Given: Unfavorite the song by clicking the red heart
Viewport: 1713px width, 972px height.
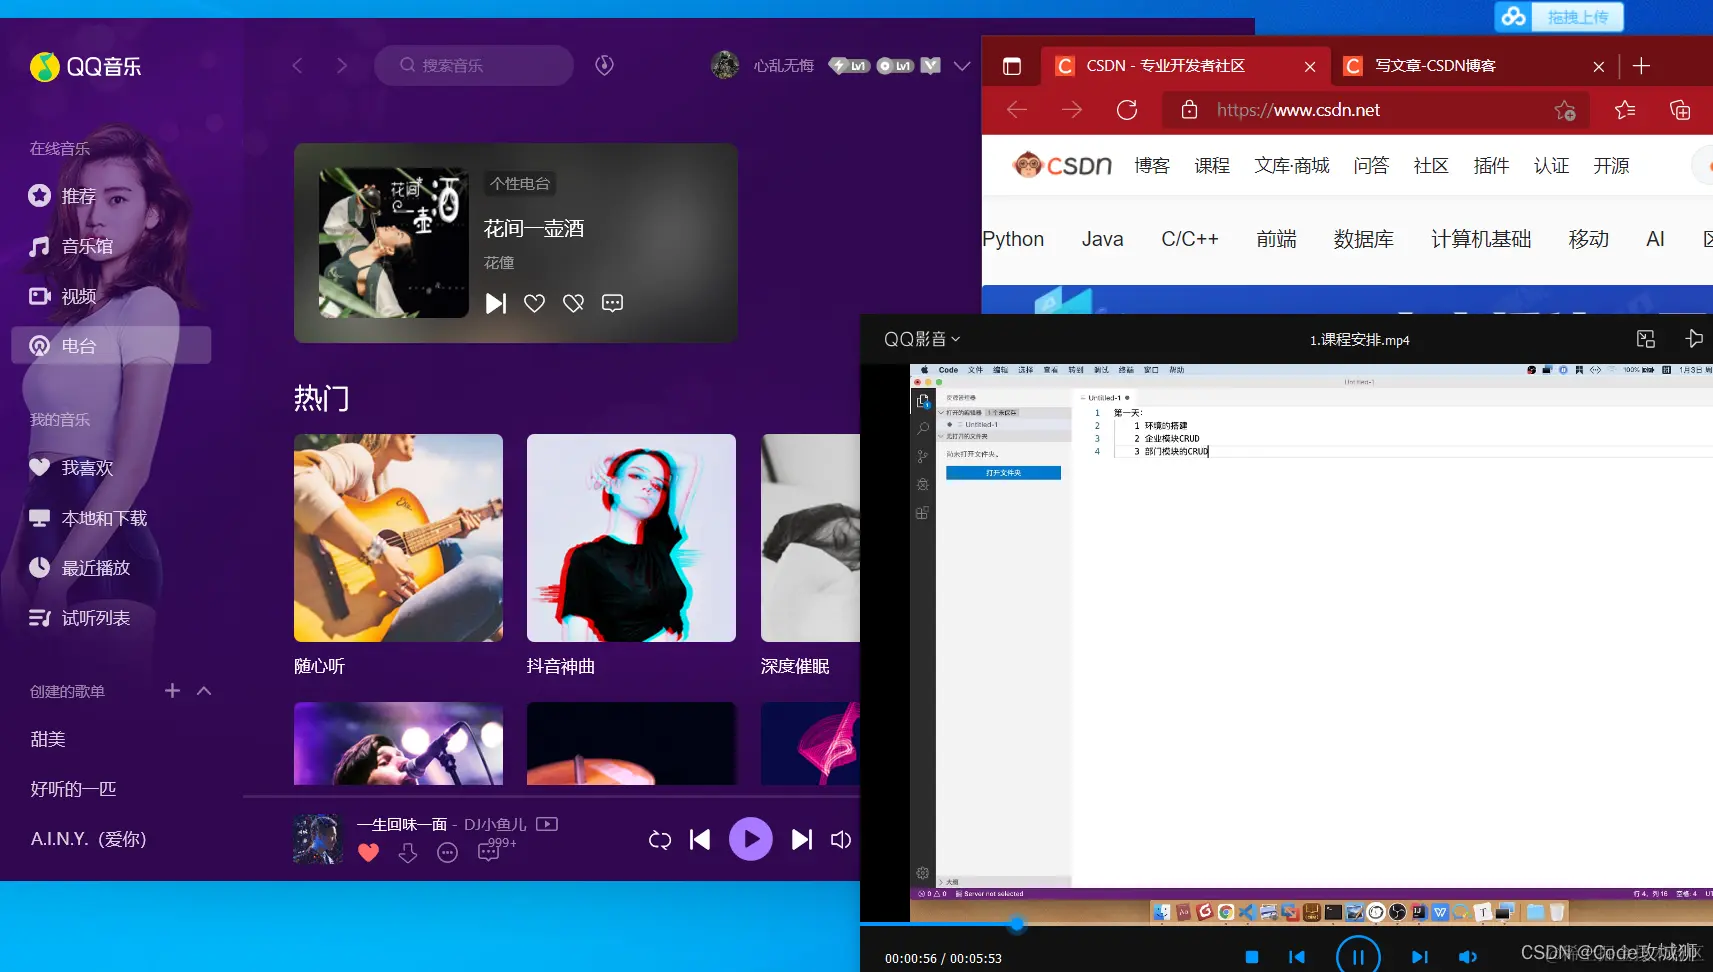Looking at the screenshot, I should point(368,852).
